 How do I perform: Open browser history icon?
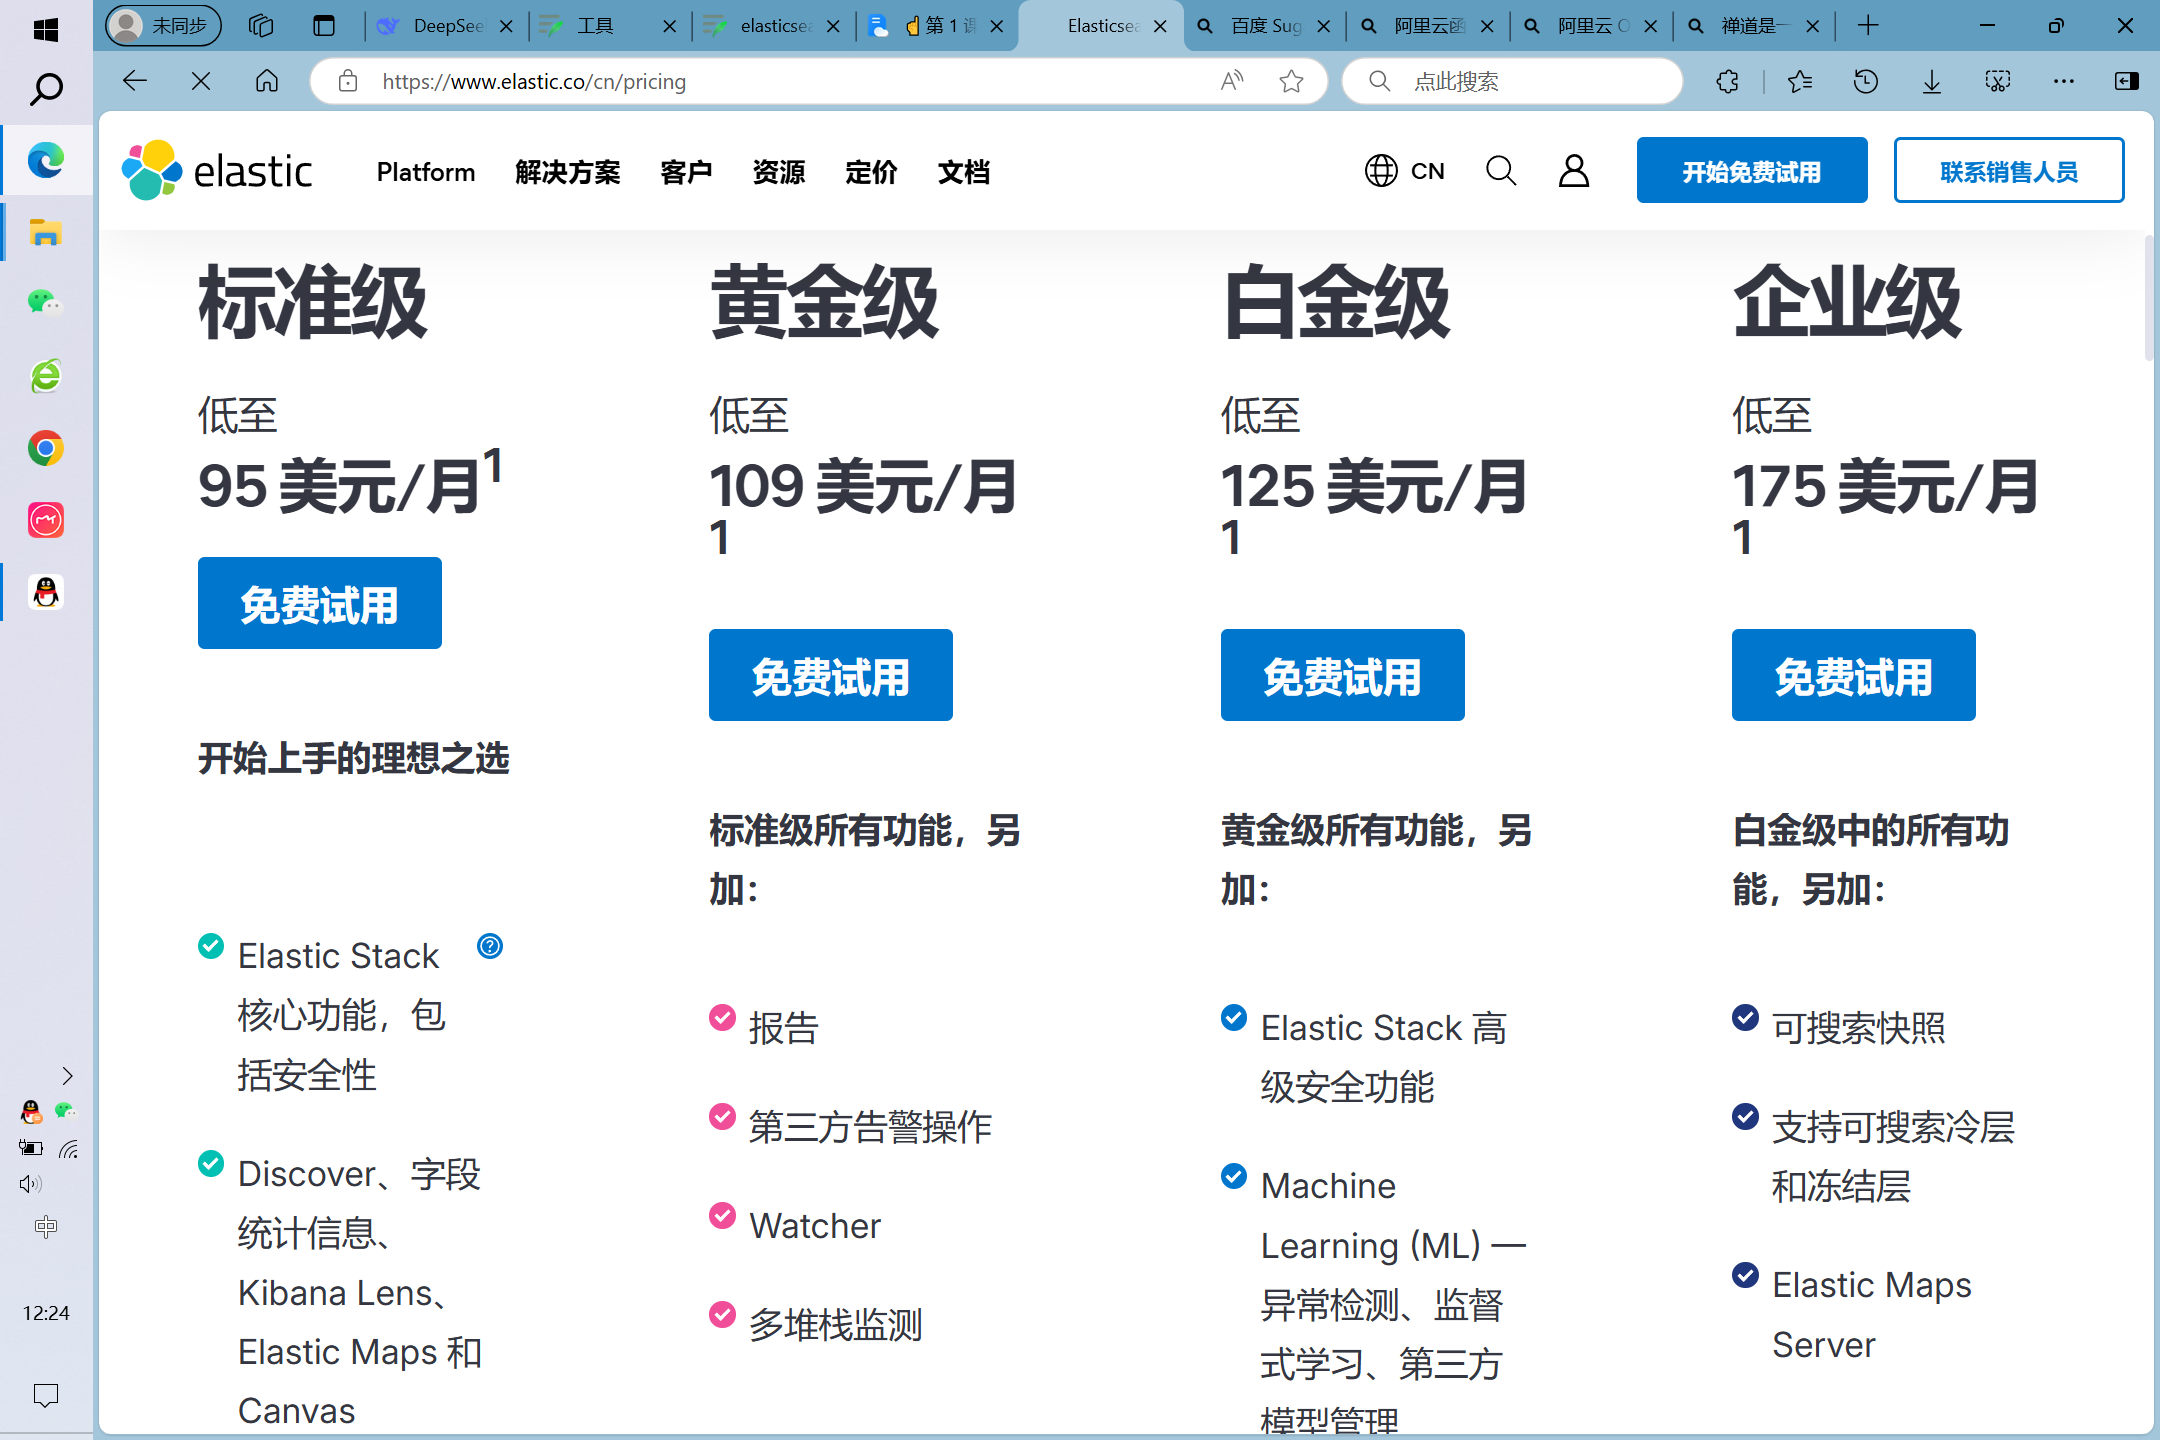[x=1866, y=81]
